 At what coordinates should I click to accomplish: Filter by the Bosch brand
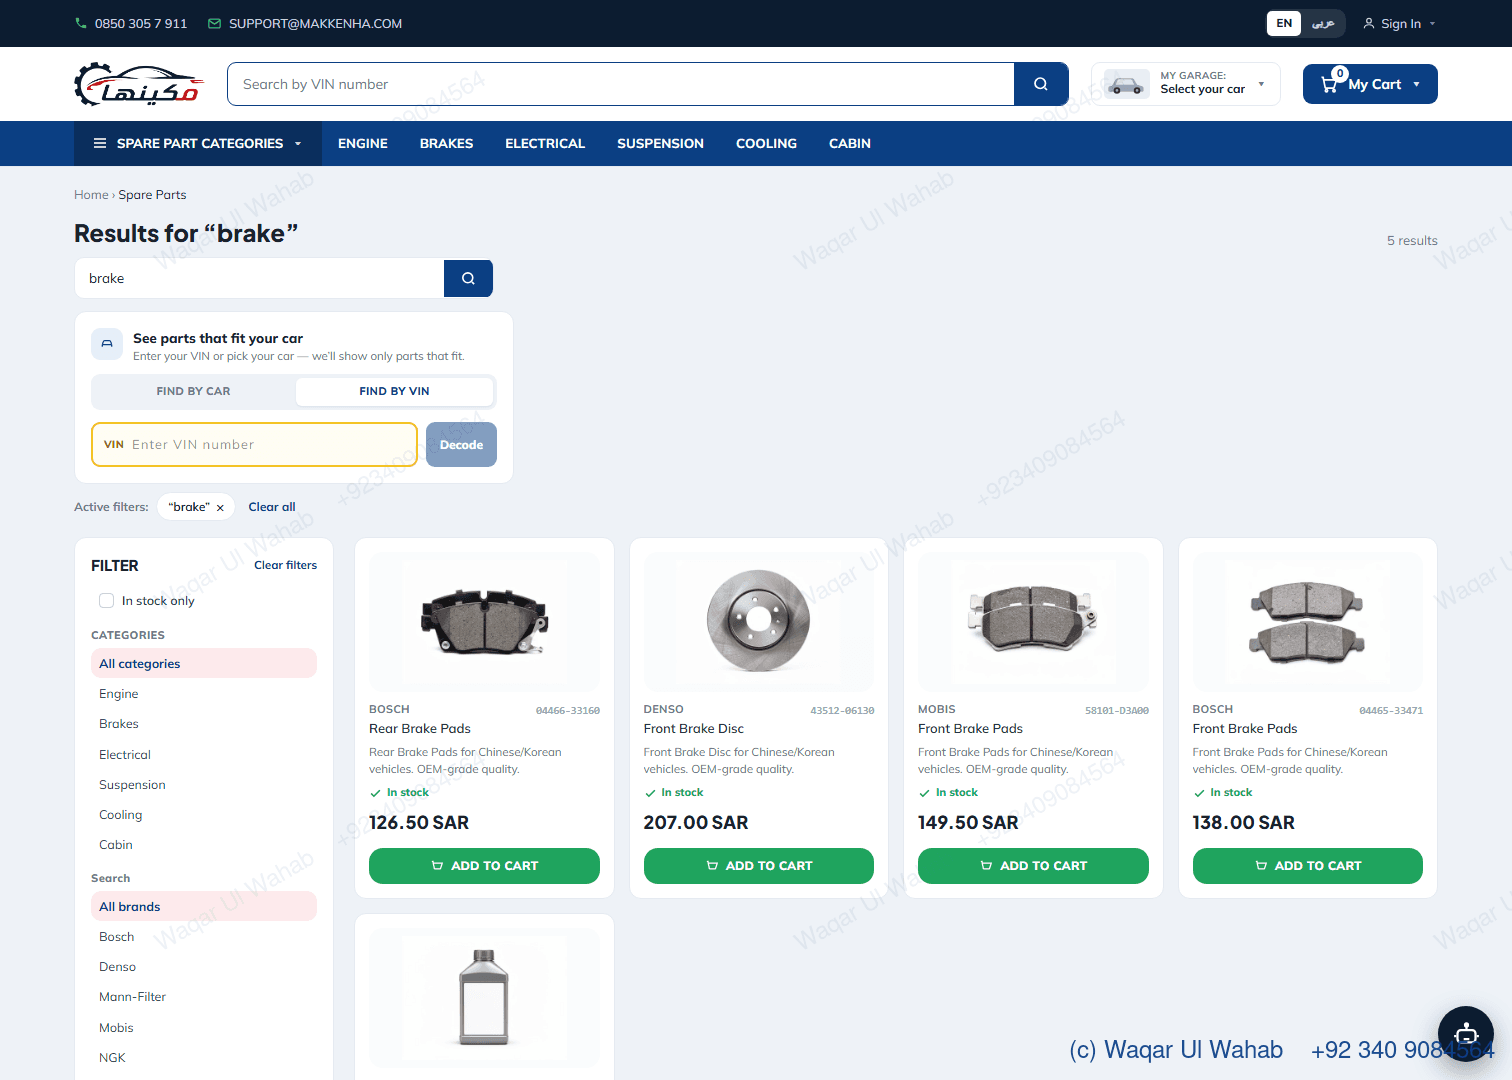coord(204,937)
